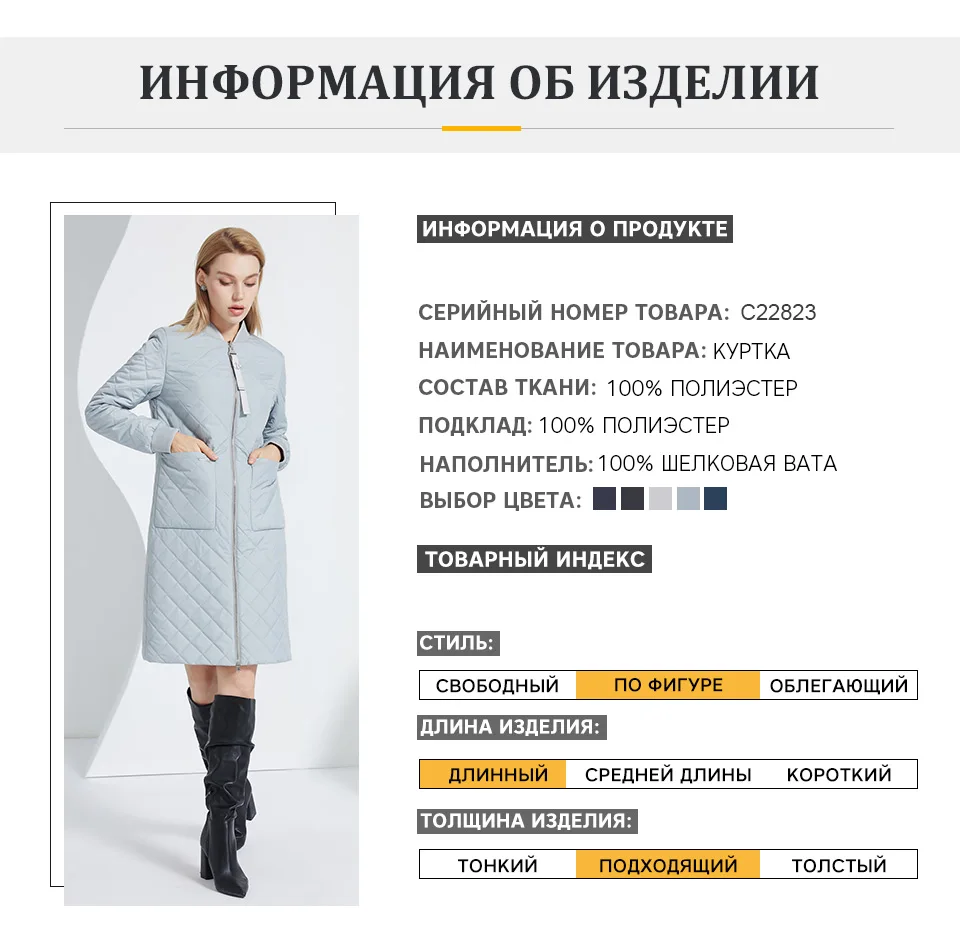Click the ИНФОРМАЦИЯ ОБ ИЗДЕЛИИ page heading

[x=479, y=83]
